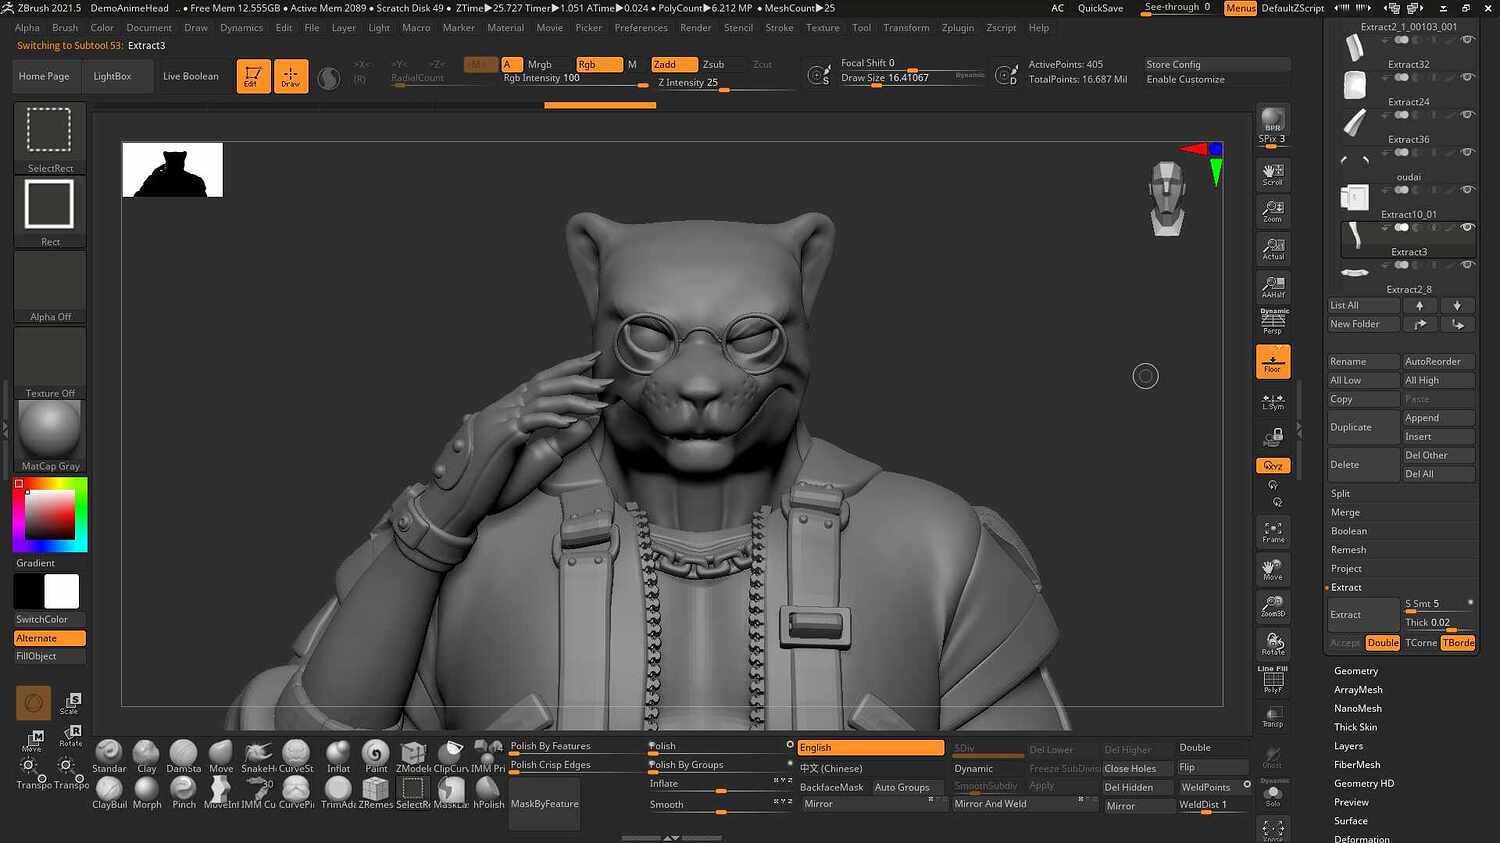Click the AAHalf icon on the right shelf
This screenshot has height=843, width=1500.
[1272, 285]
